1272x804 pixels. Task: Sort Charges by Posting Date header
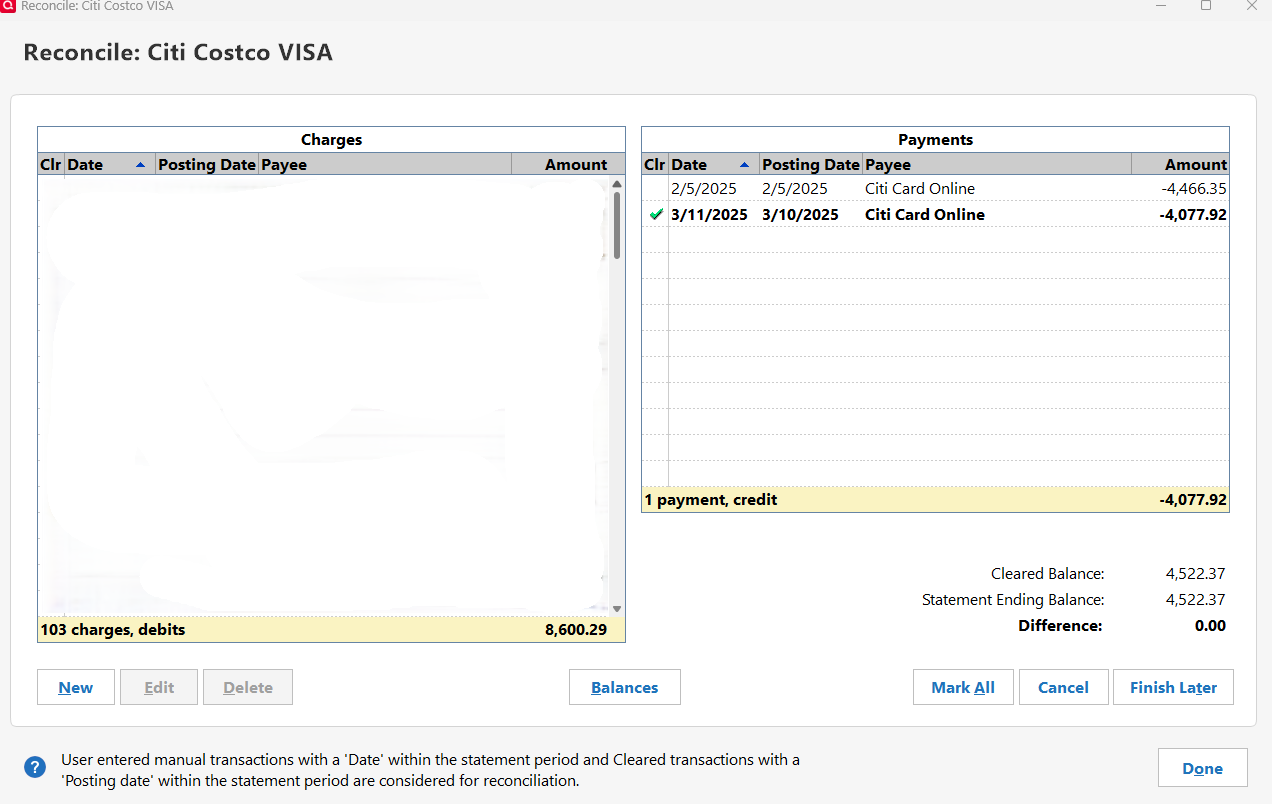[x=207, y=164]
